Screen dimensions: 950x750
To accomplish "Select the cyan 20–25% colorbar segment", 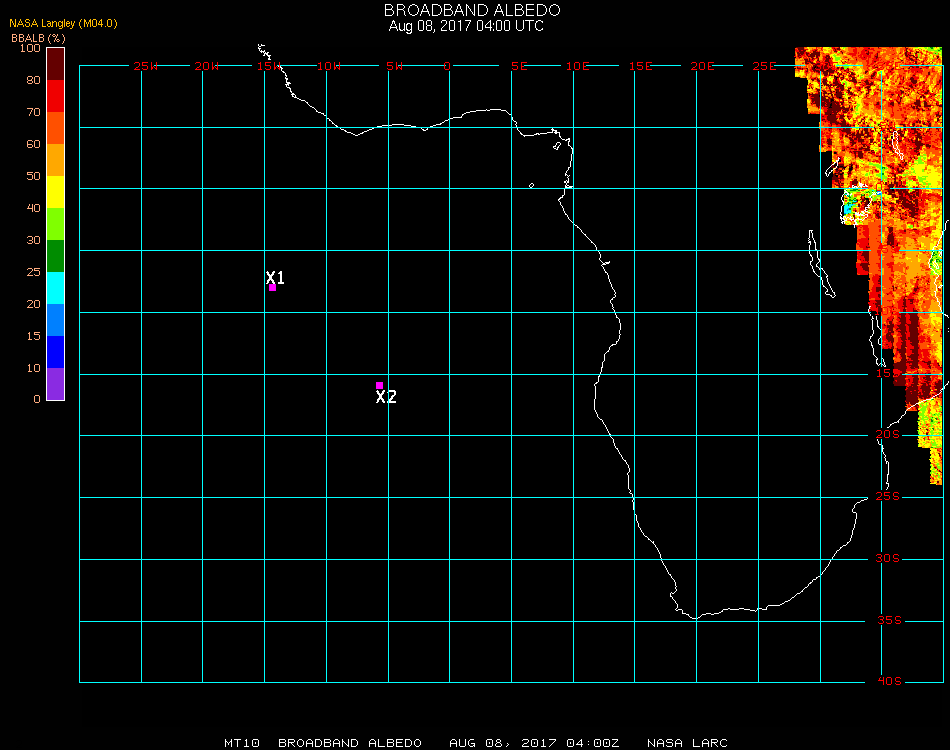I will pyautogui.click(x=55, y=288).
